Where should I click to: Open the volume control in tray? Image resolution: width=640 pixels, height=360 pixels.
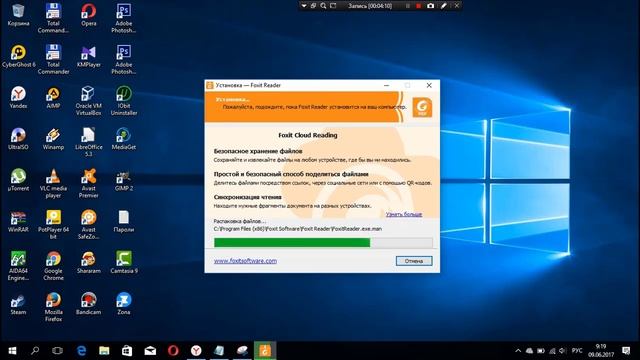coord(563,351)
